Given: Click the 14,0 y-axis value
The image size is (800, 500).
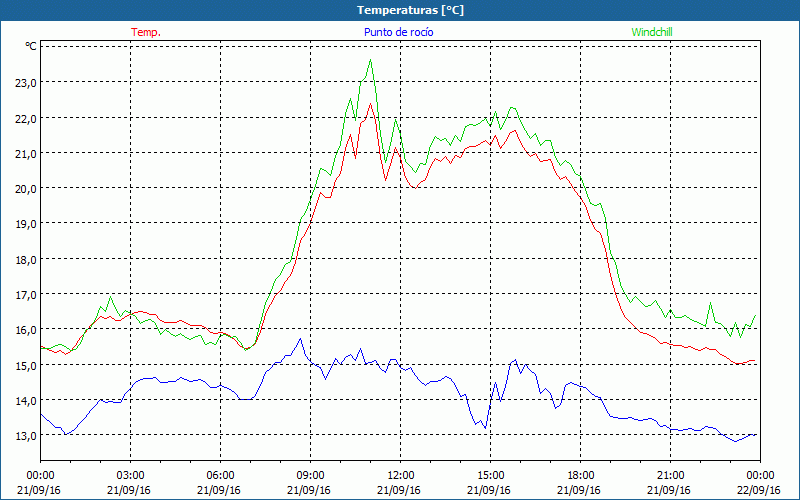Looking at the screenshot, I should coord(26,401).
